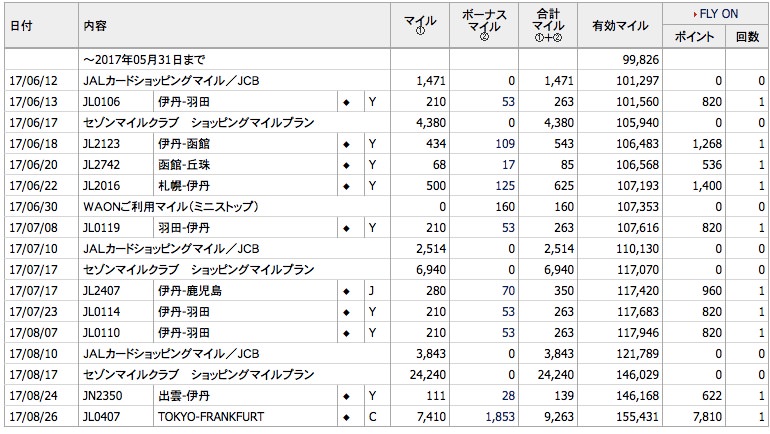Click the diamond icon for JL2407 伊丹-鹿児島

[345, 291]
